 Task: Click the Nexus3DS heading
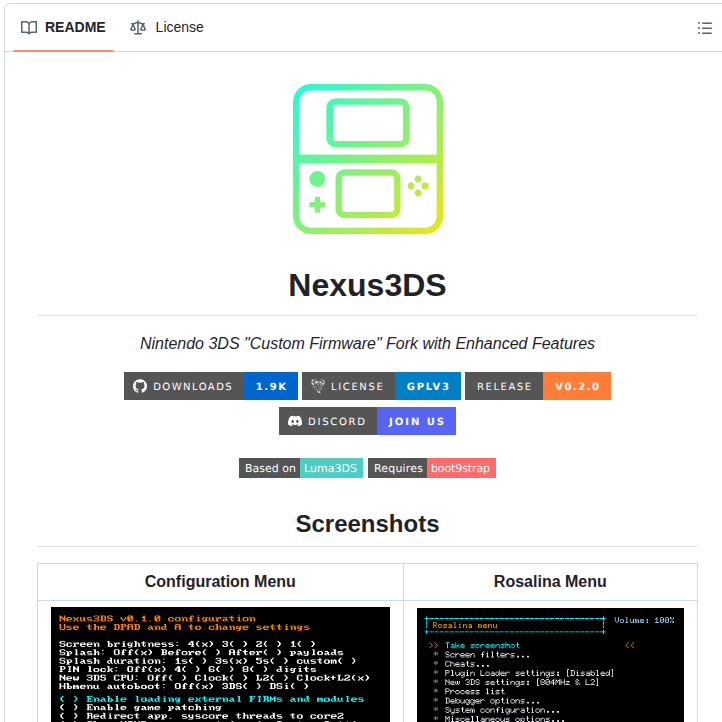pos(367,286)
